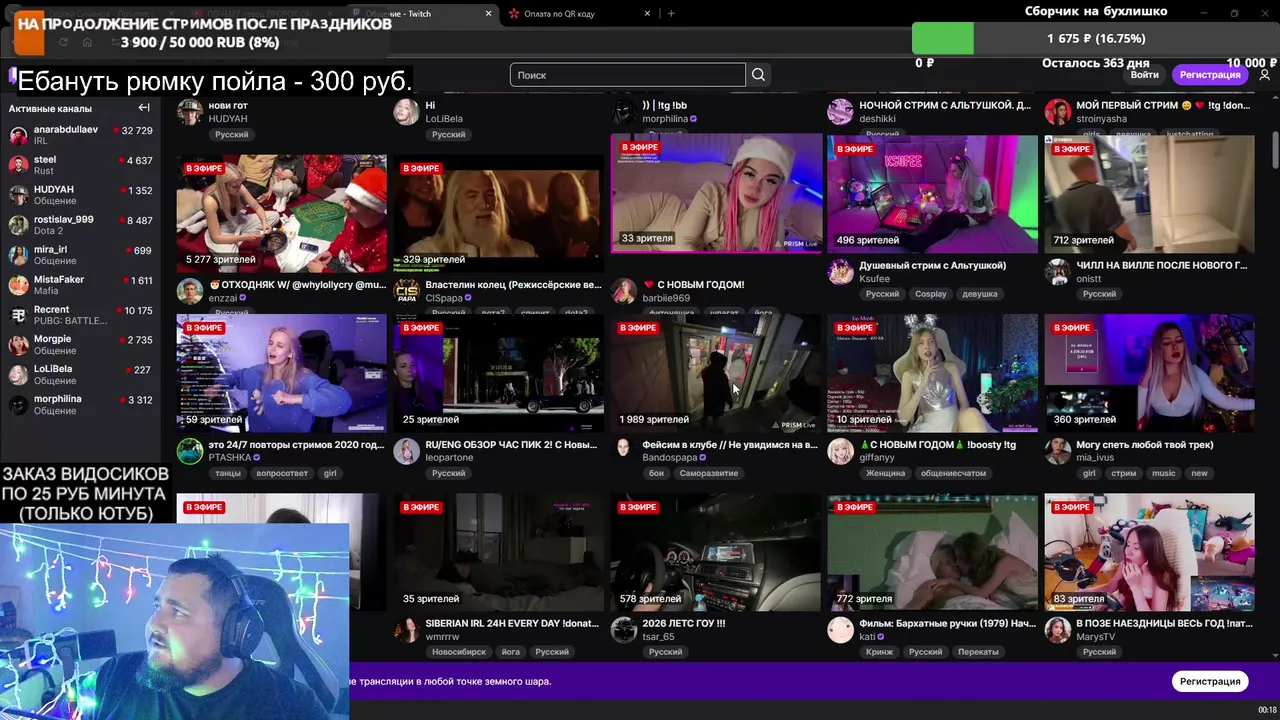1280x720 pixels.
Task: Click Ksufee channel avatar
Action: [x=841, y=271]
